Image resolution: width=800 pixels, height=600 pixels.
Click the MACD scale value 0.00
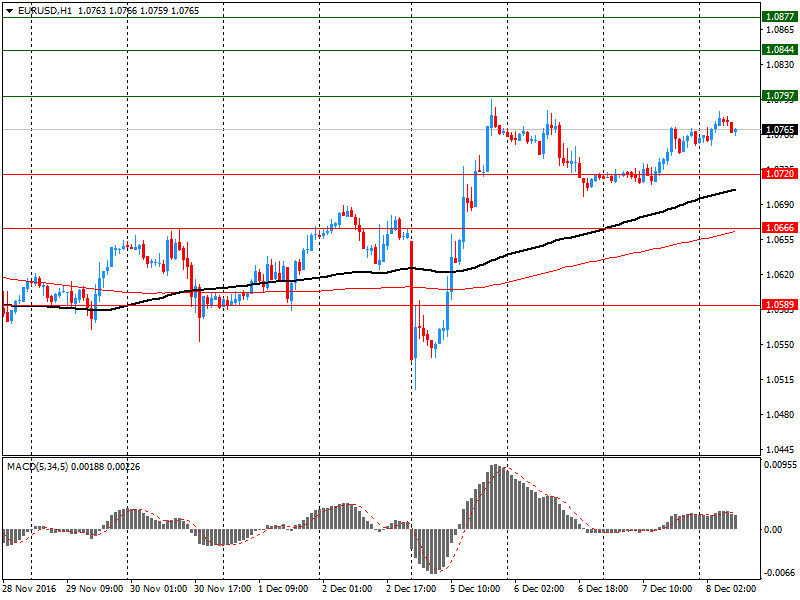(773, 530)
